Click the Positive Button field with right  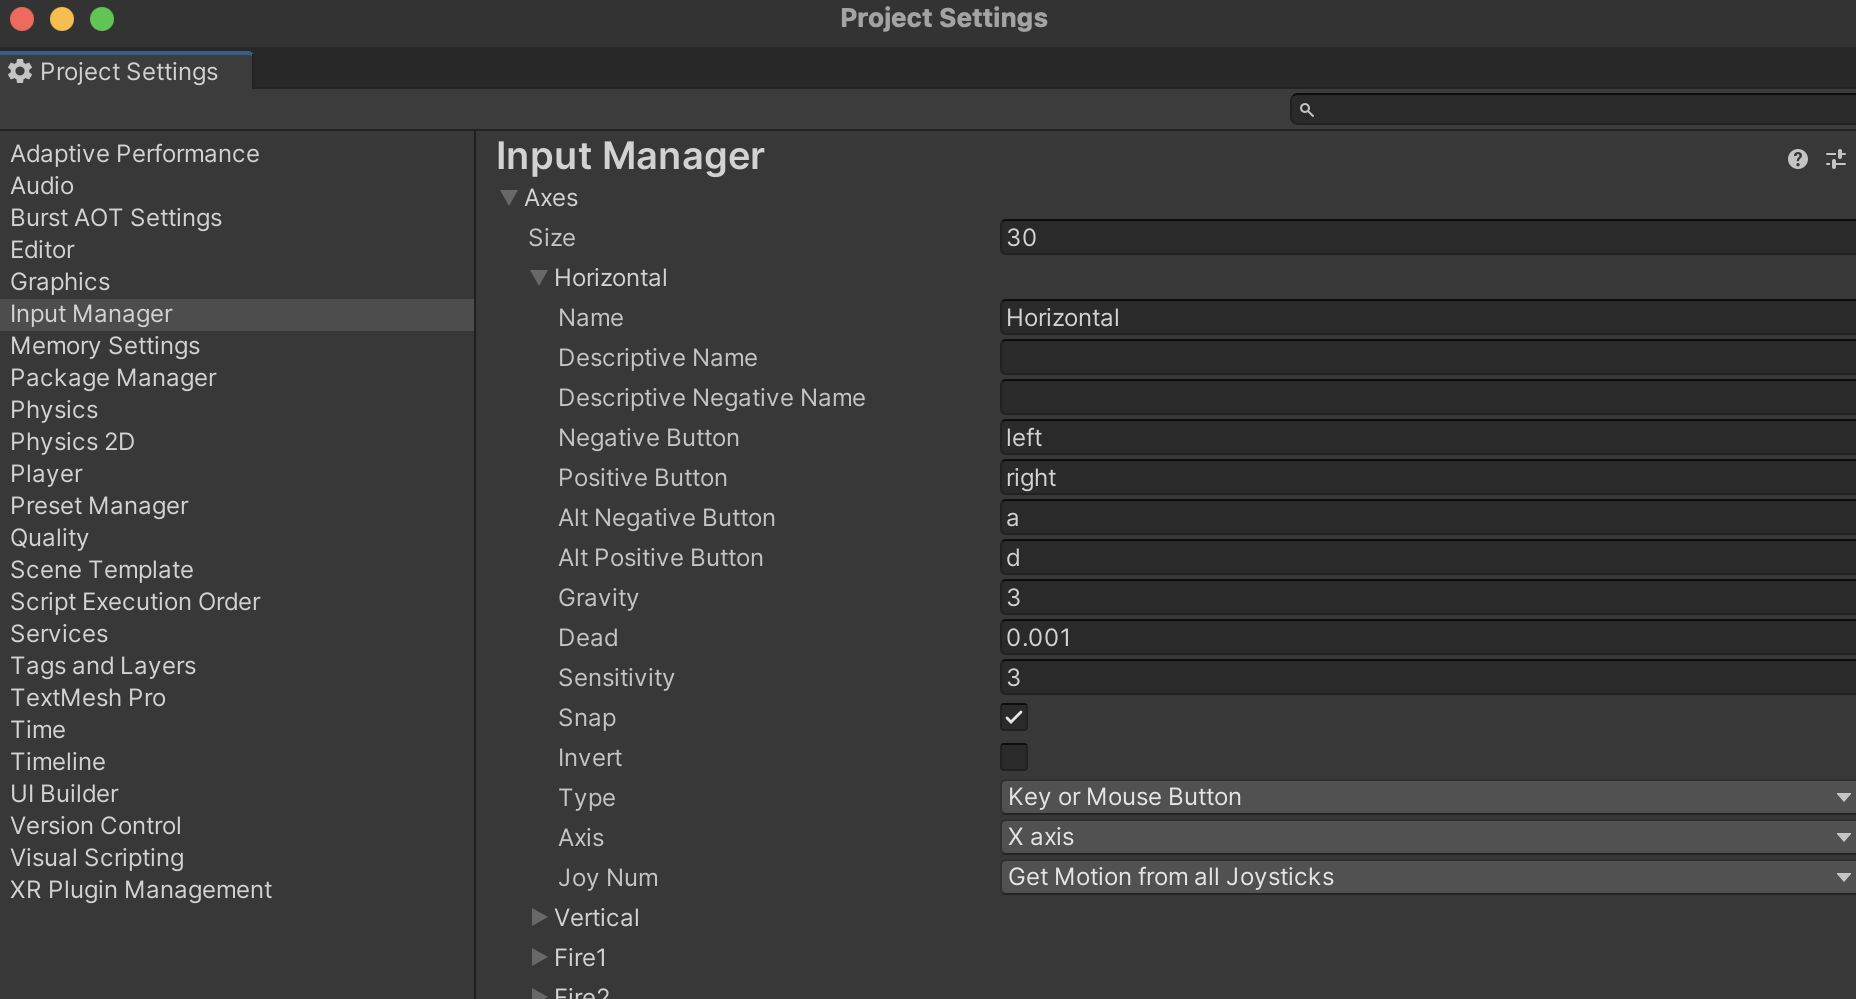pos(1428,478)
